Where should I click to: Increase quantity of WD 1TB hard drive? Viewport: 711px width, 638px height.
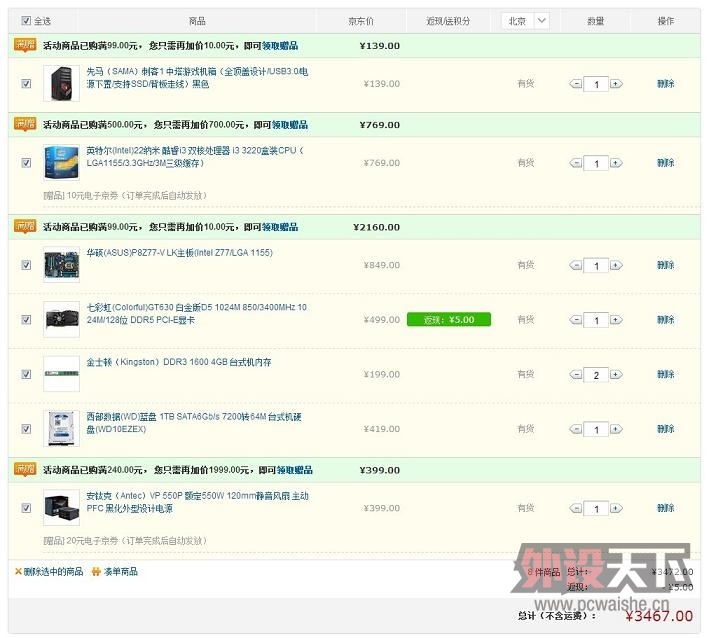(x=616, y=429)
